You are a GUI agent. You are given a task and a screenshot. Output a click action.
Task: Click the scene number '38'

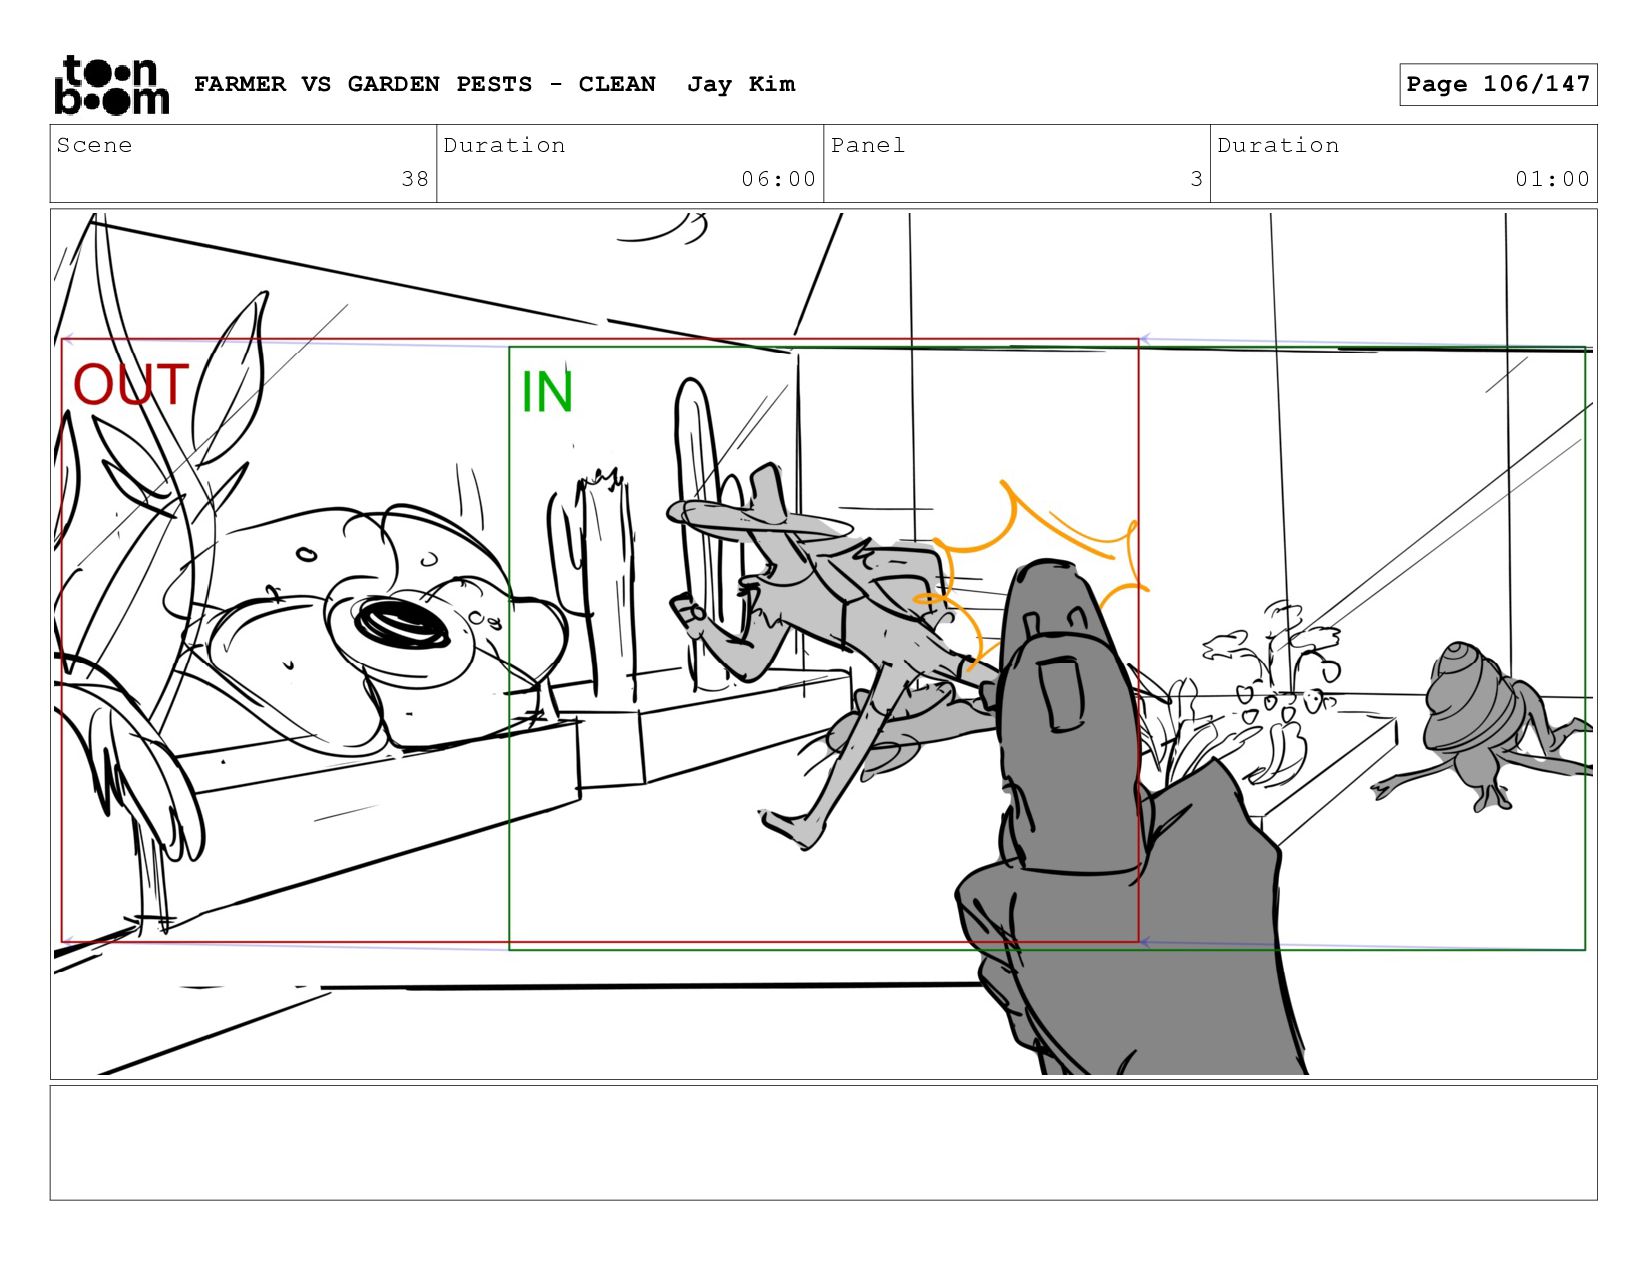[x=415, y=179]
